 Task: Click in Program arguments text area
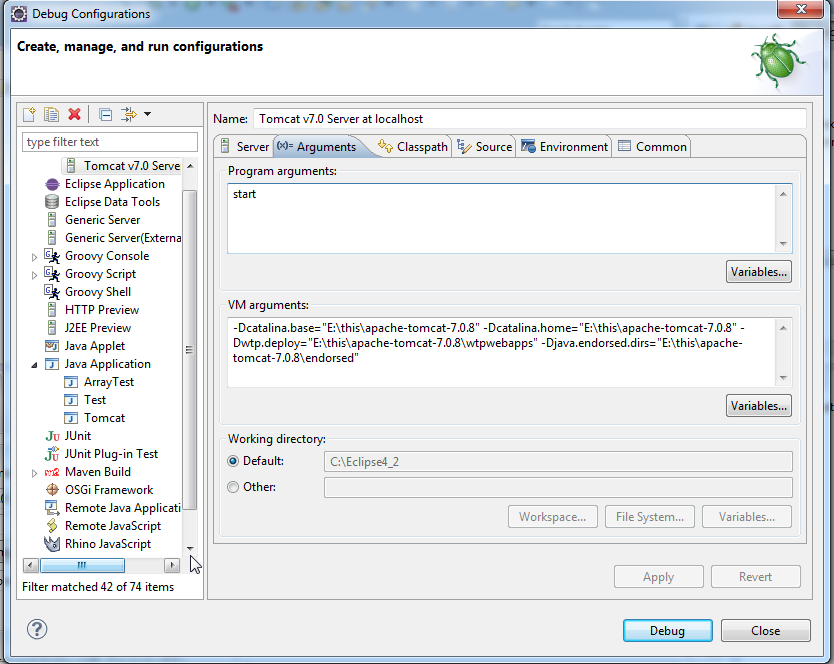(501, 219)
